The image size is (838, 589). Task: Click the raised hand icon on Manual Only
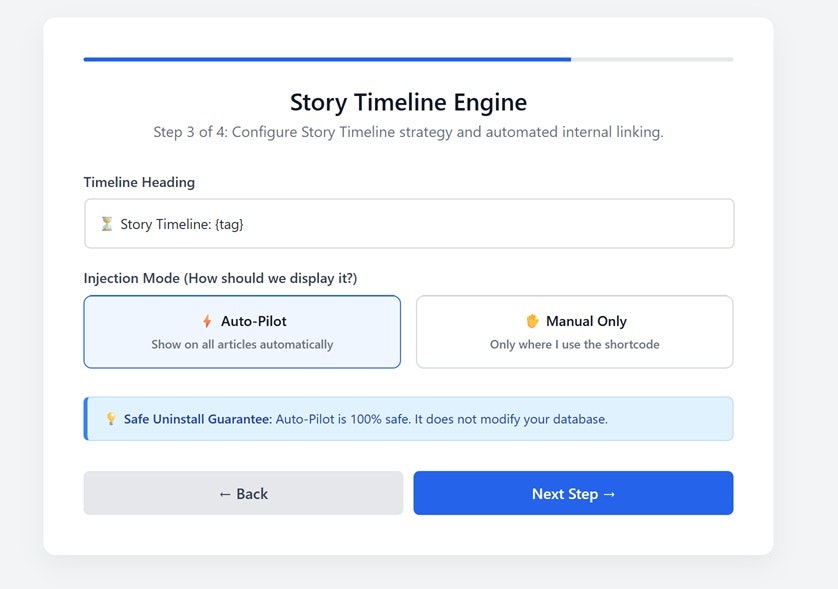(532, 321)
